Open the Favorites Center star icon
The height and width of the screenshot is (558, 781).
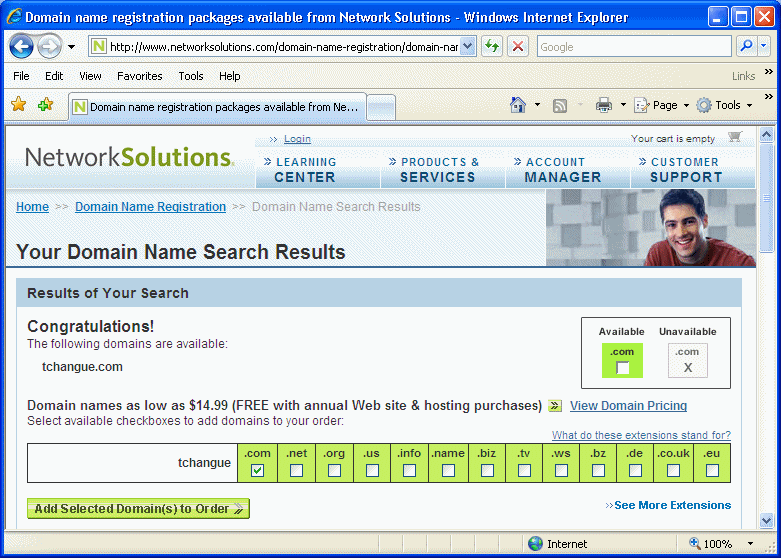tap(18, 104)
